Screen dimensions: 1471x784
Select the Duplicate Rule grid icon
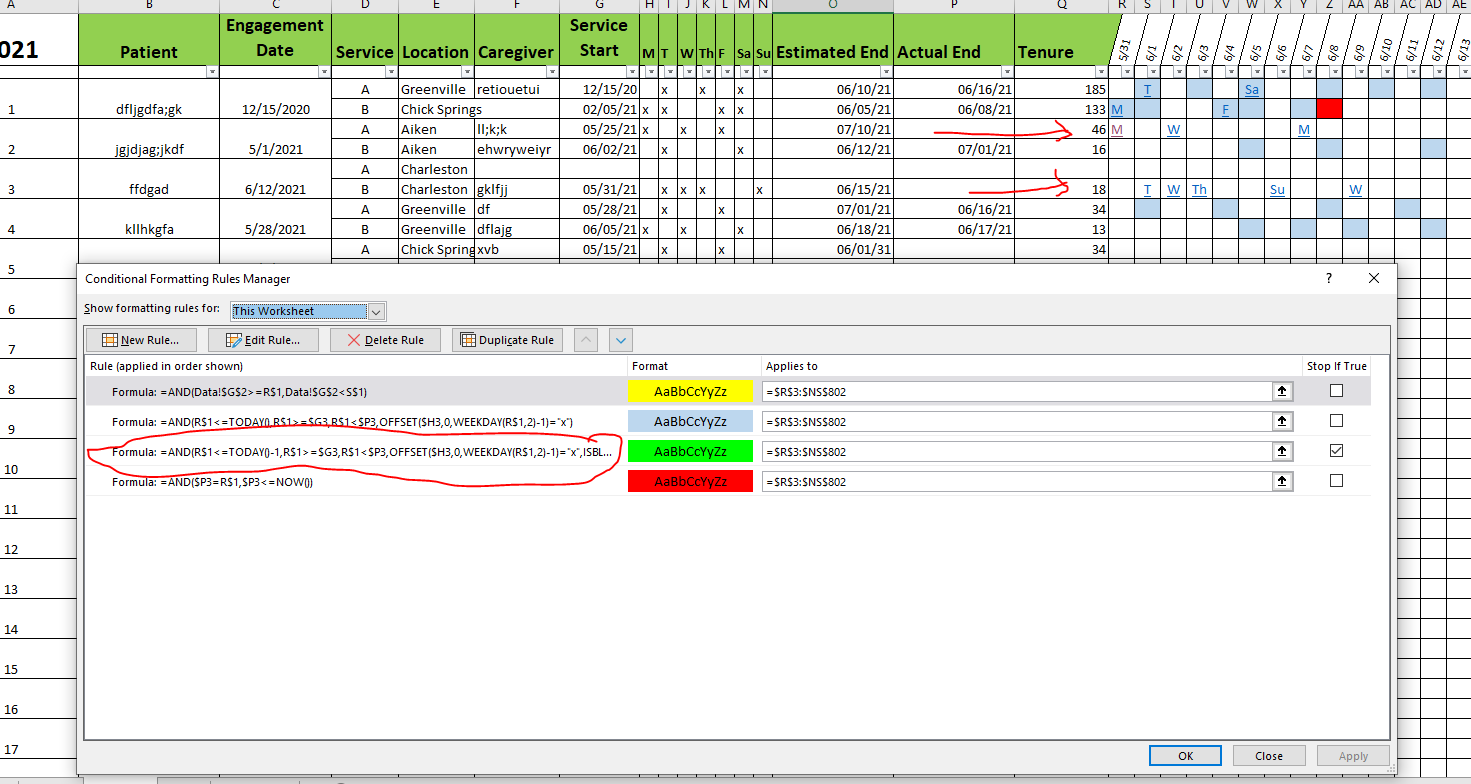click(x=470, y=339)
